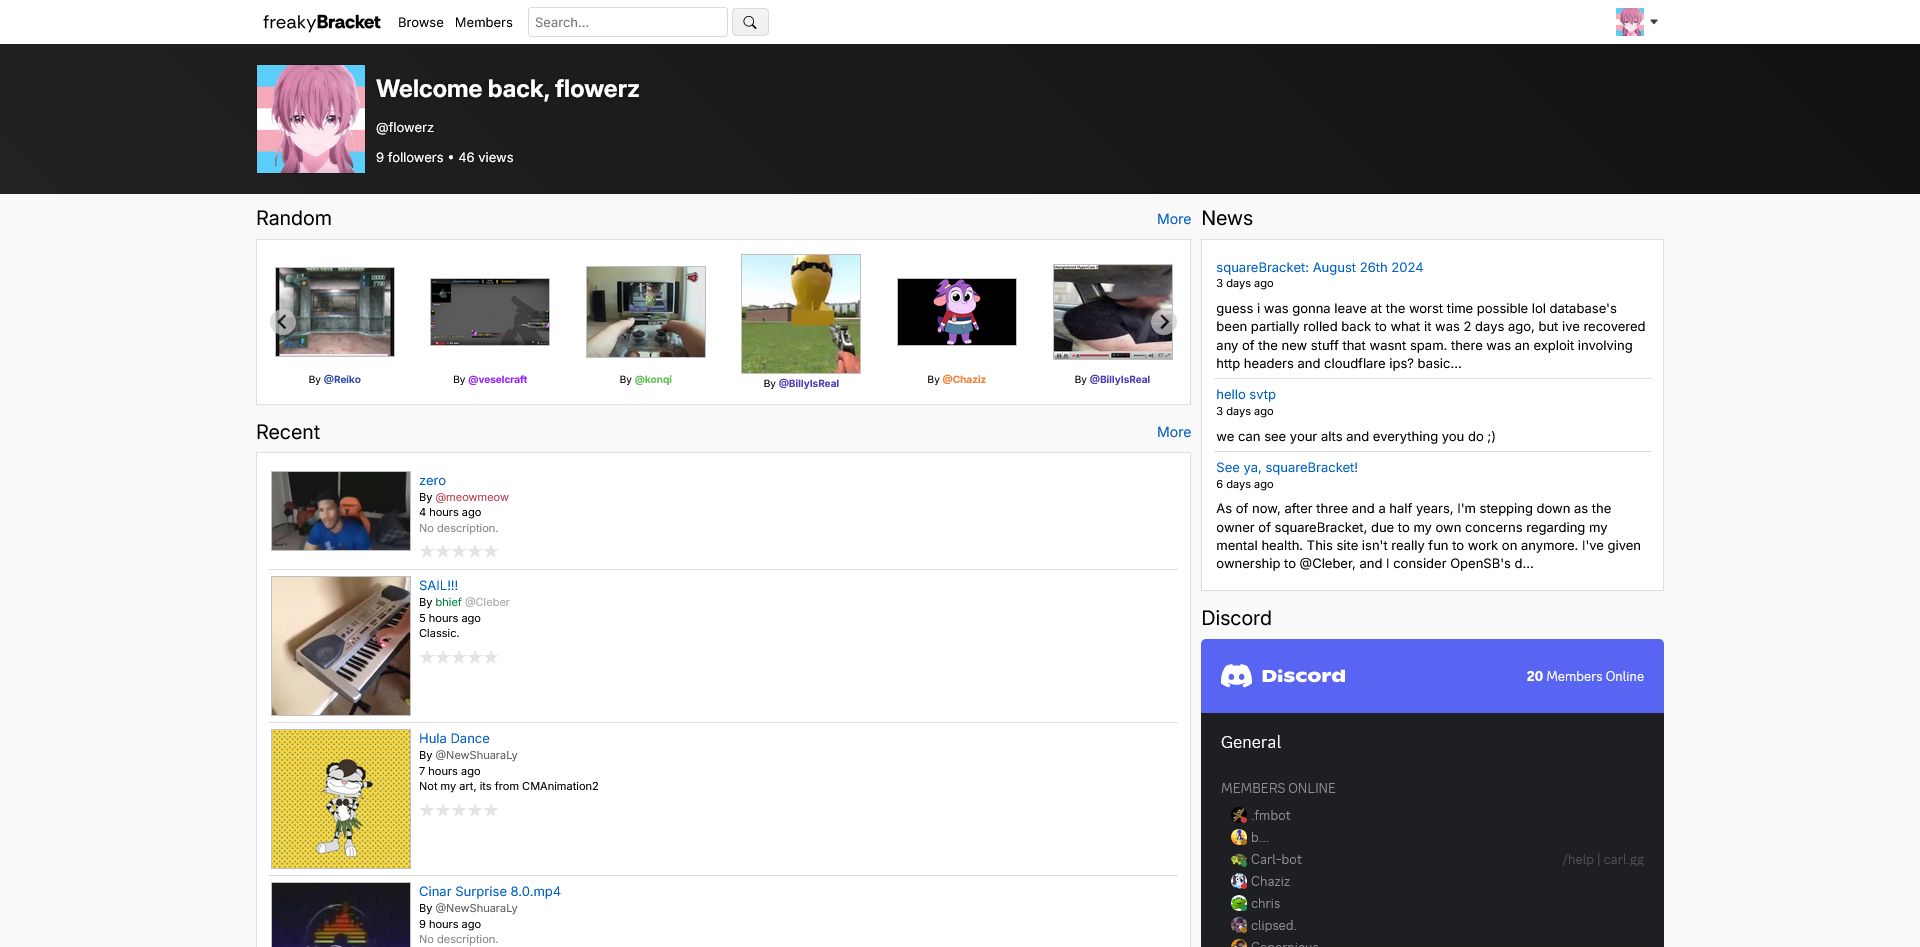Click the freakyBracket logo
Screen dimensions: 1920x947
pyautogui.click(x=321, y=22)
